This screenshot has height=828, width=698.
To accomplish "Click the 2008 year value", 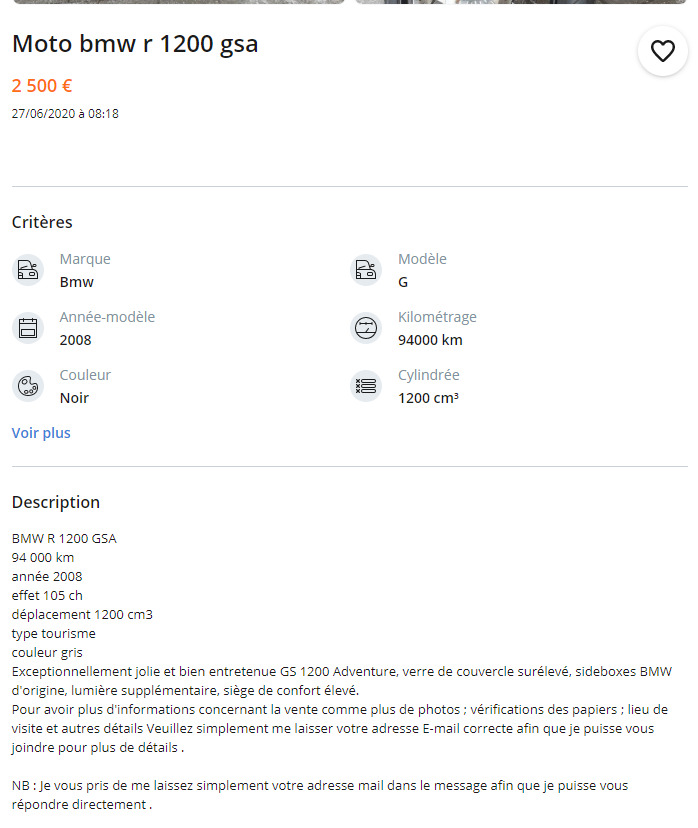I will pyautogui.click(x=75, y=340).
